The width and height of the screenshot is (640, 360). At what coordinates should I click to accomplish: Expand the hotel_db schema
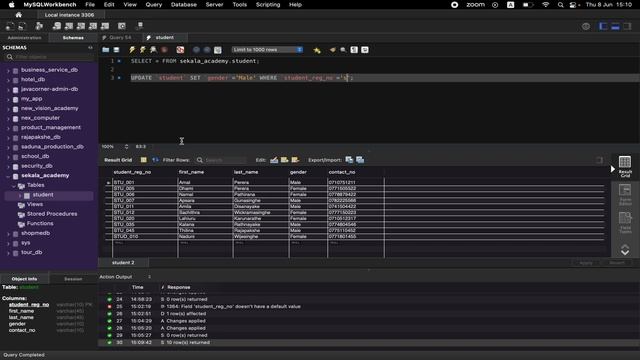point(8,80)
